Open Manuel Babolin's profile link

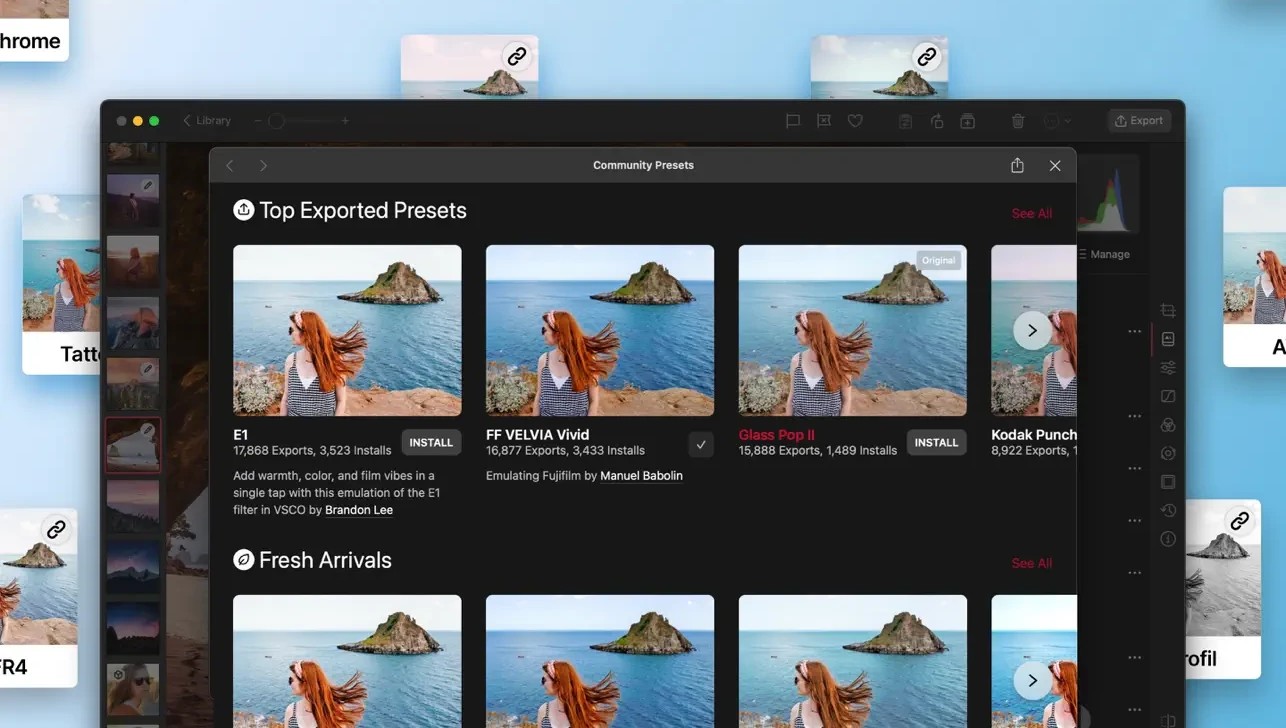tap(641, 476)
